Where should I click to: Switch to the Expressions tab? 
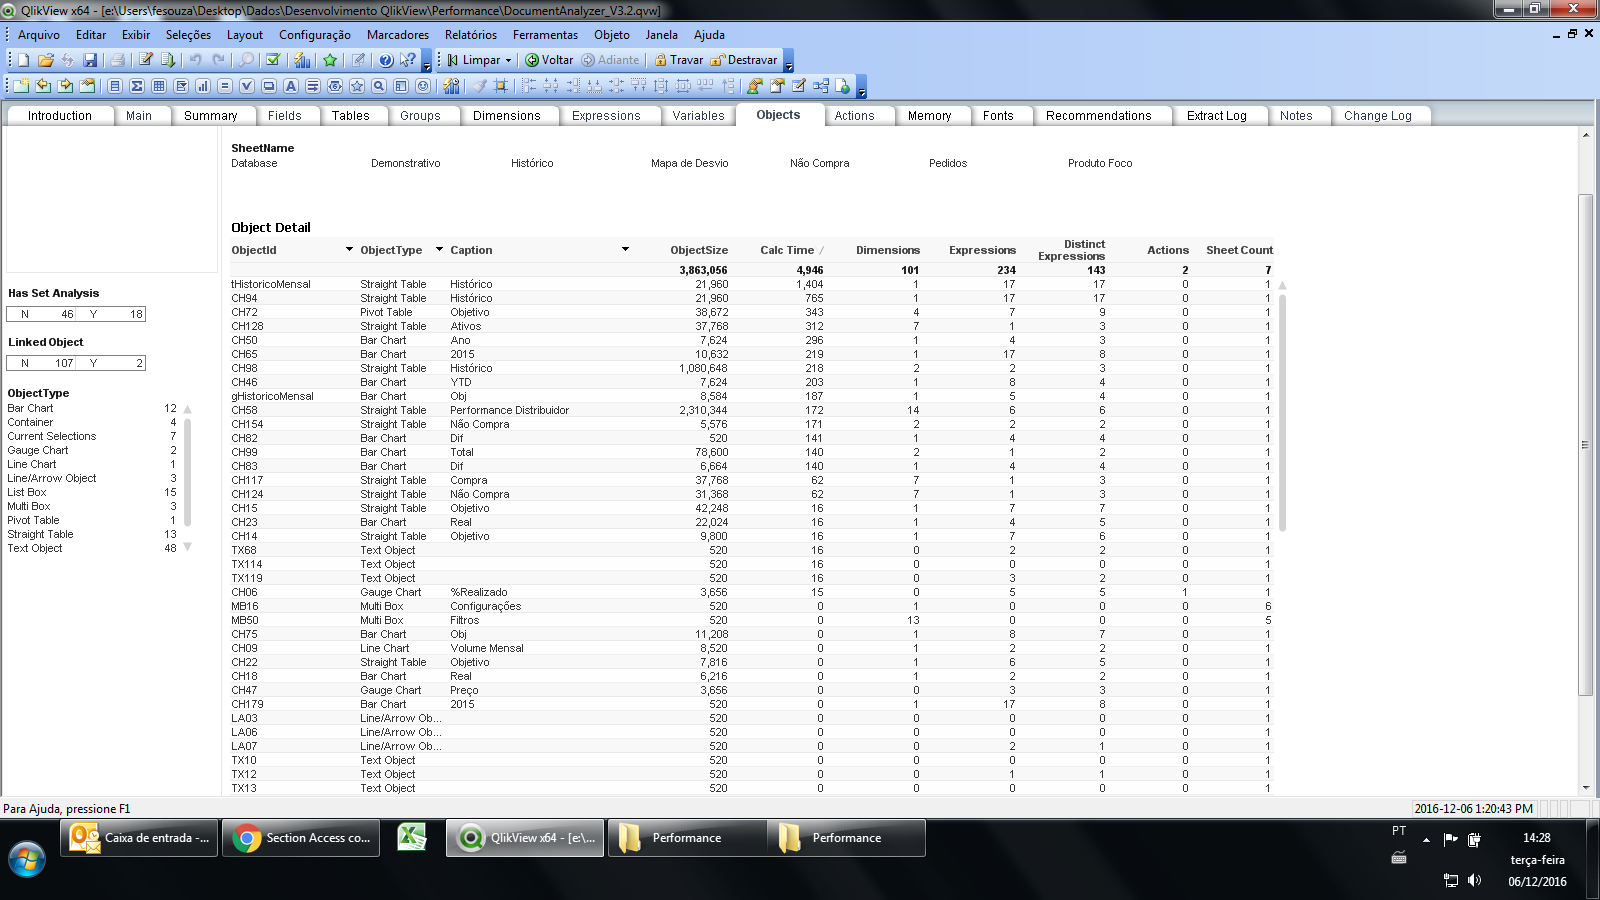(606, 116)
